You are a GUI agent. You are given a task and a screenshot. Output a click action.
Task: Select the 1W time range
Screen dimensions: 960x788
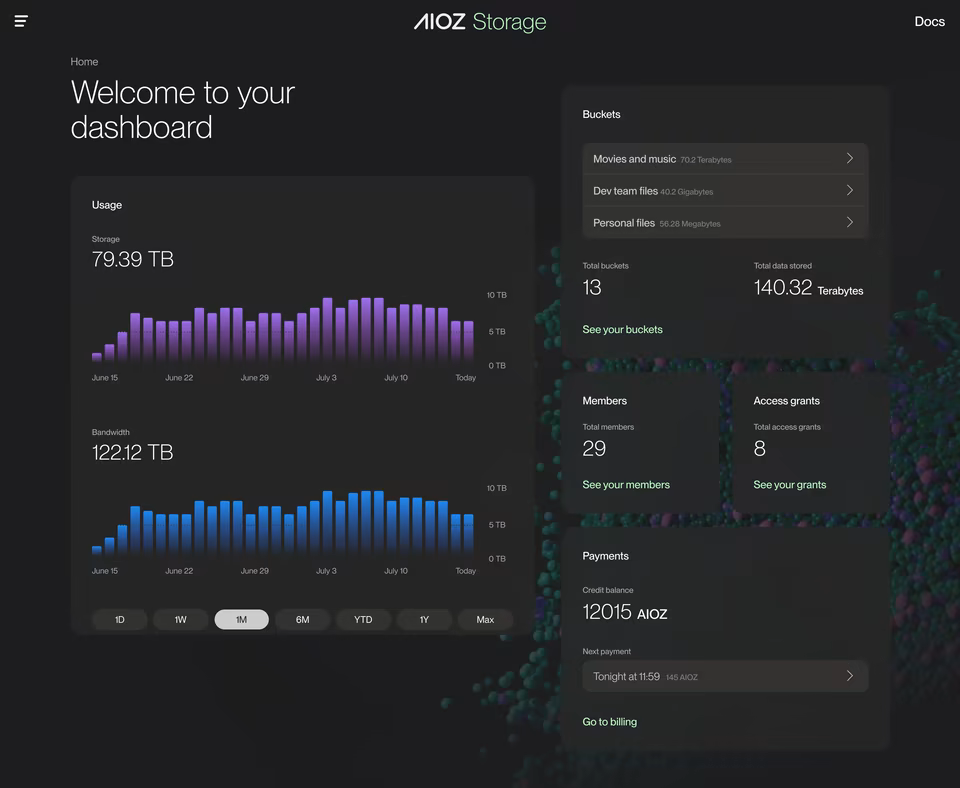coord(181,620)
